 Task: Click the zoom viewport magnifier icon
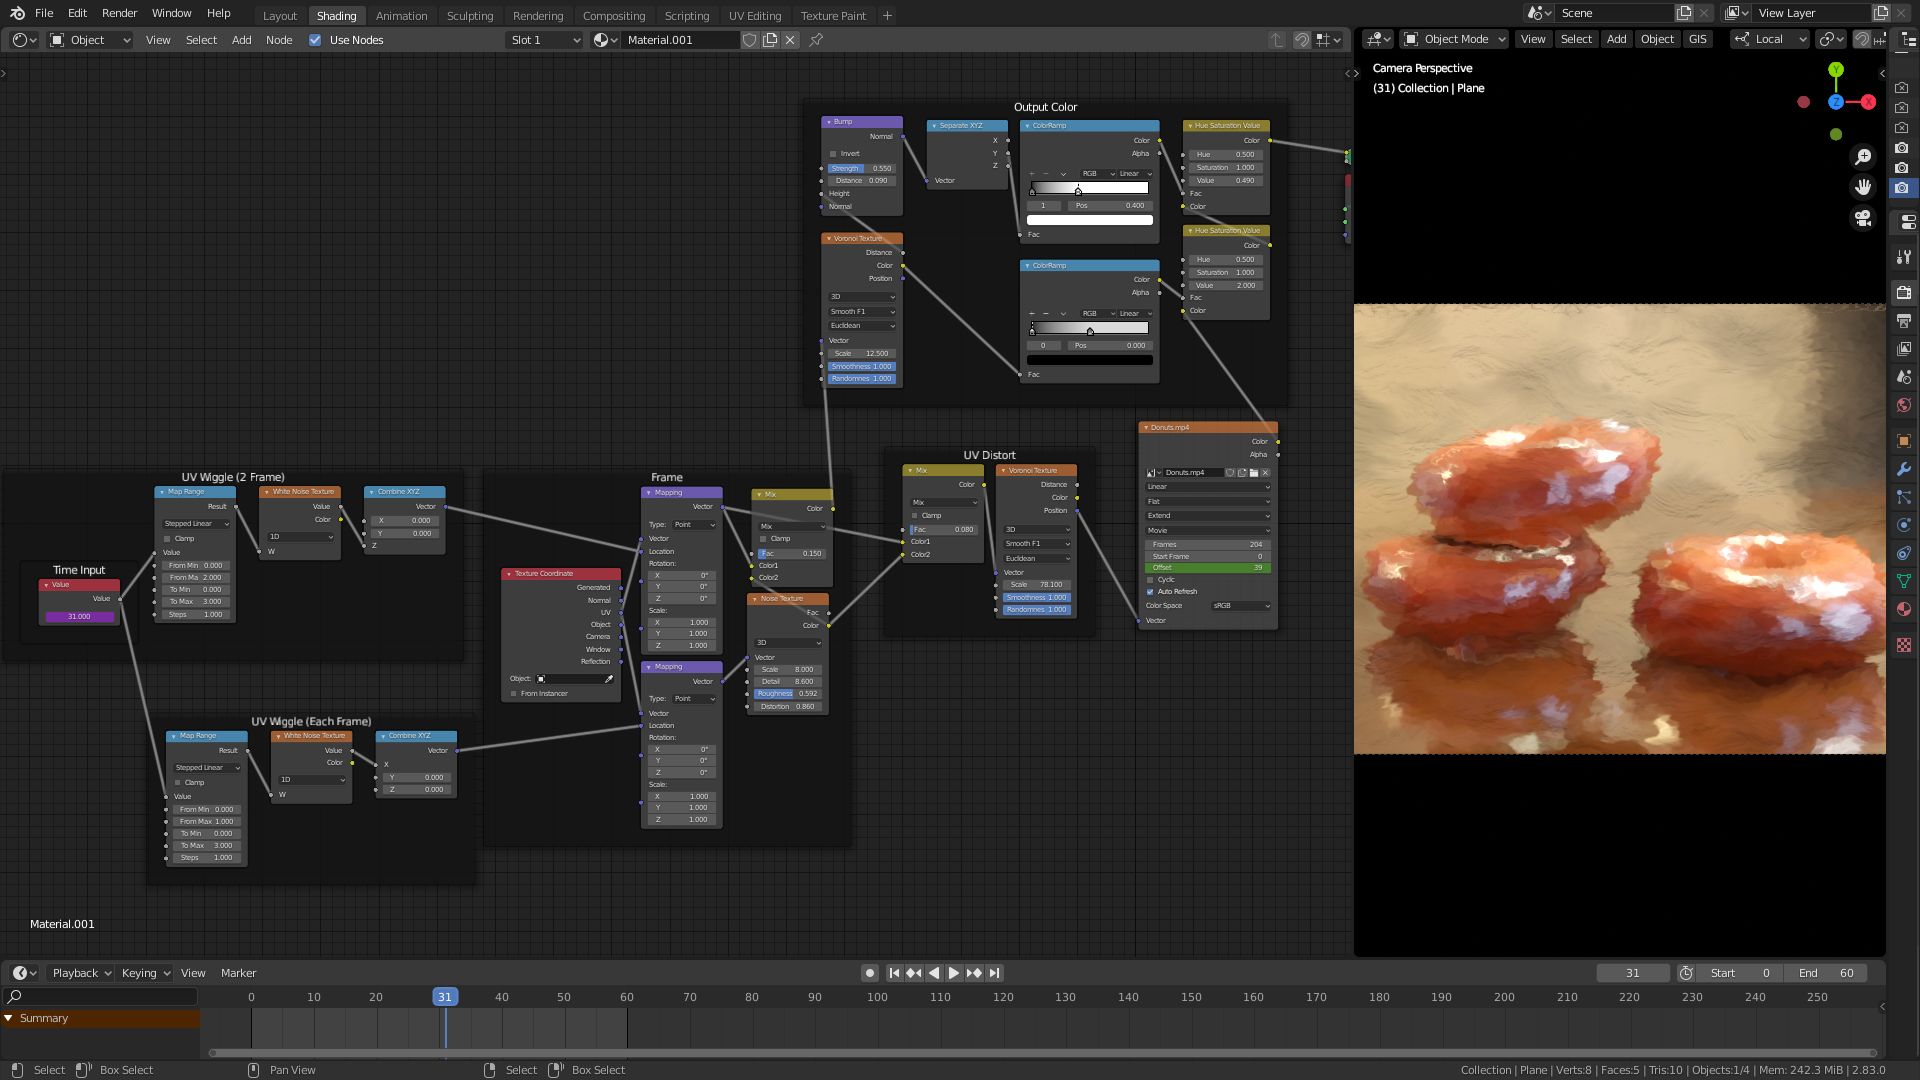[x=1862, y=157]
